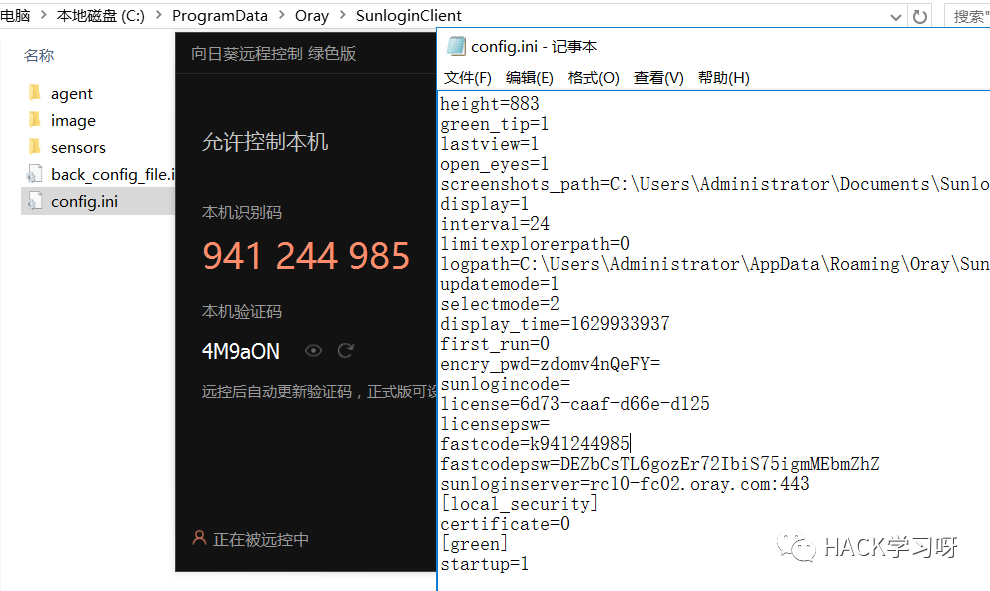Open the 格式(O) menu in Notepad

(x=593, y=78)
